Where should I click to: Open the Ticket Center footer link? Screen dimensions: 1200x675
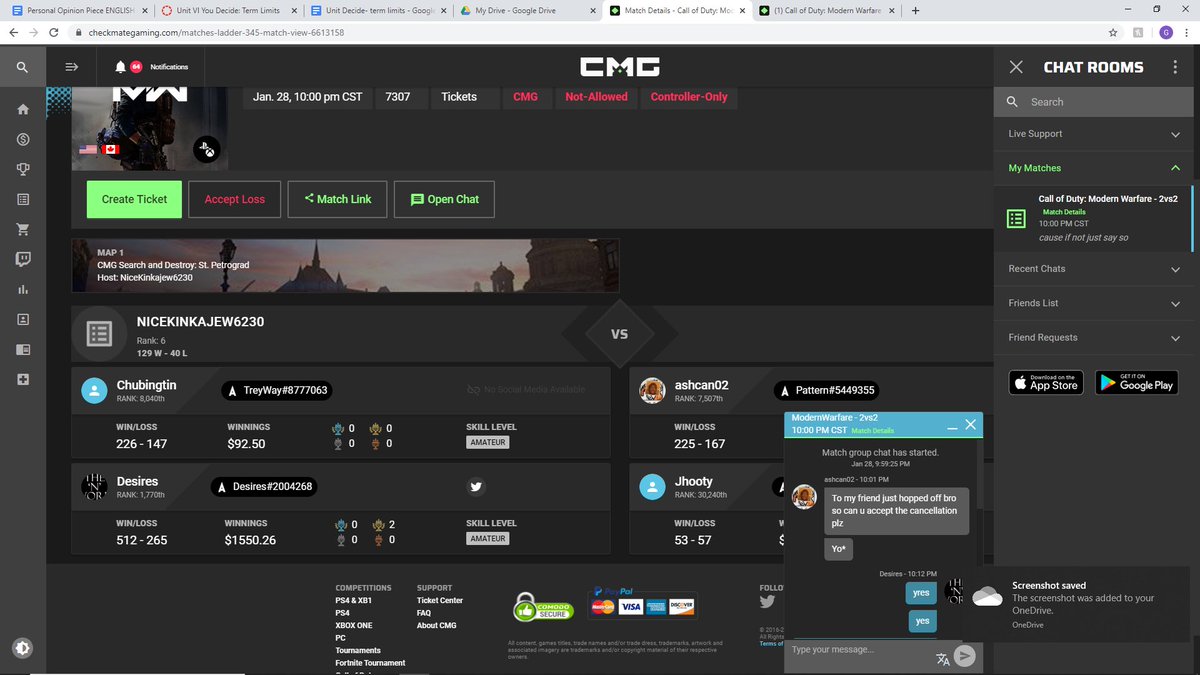pos(440,600)
